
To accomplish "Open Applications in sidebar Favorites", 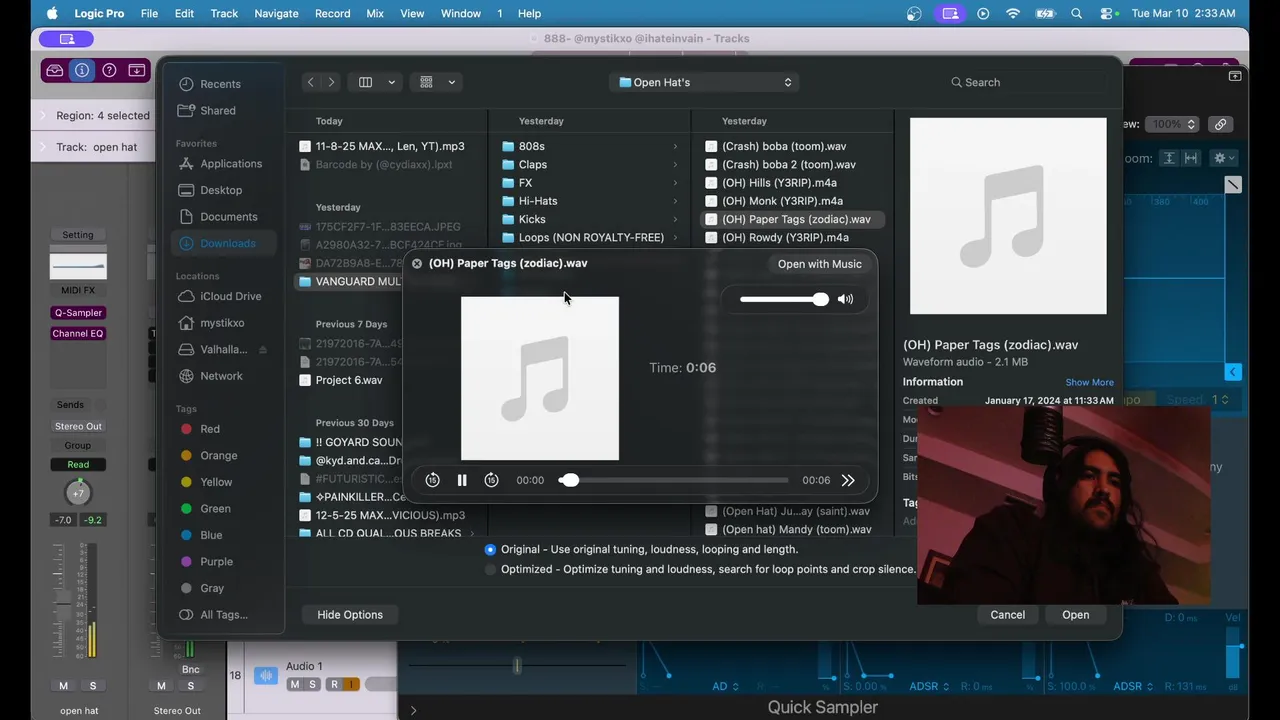I will coord(231,164).
